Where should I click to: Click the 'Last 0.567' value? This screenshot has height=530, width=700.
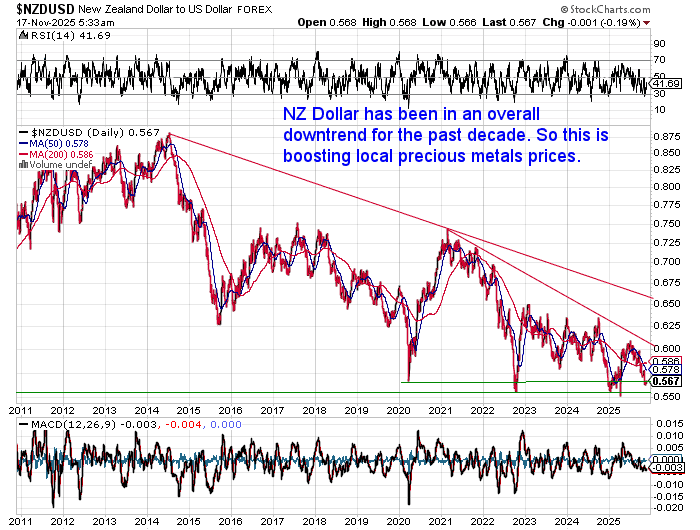pos(509,22)
